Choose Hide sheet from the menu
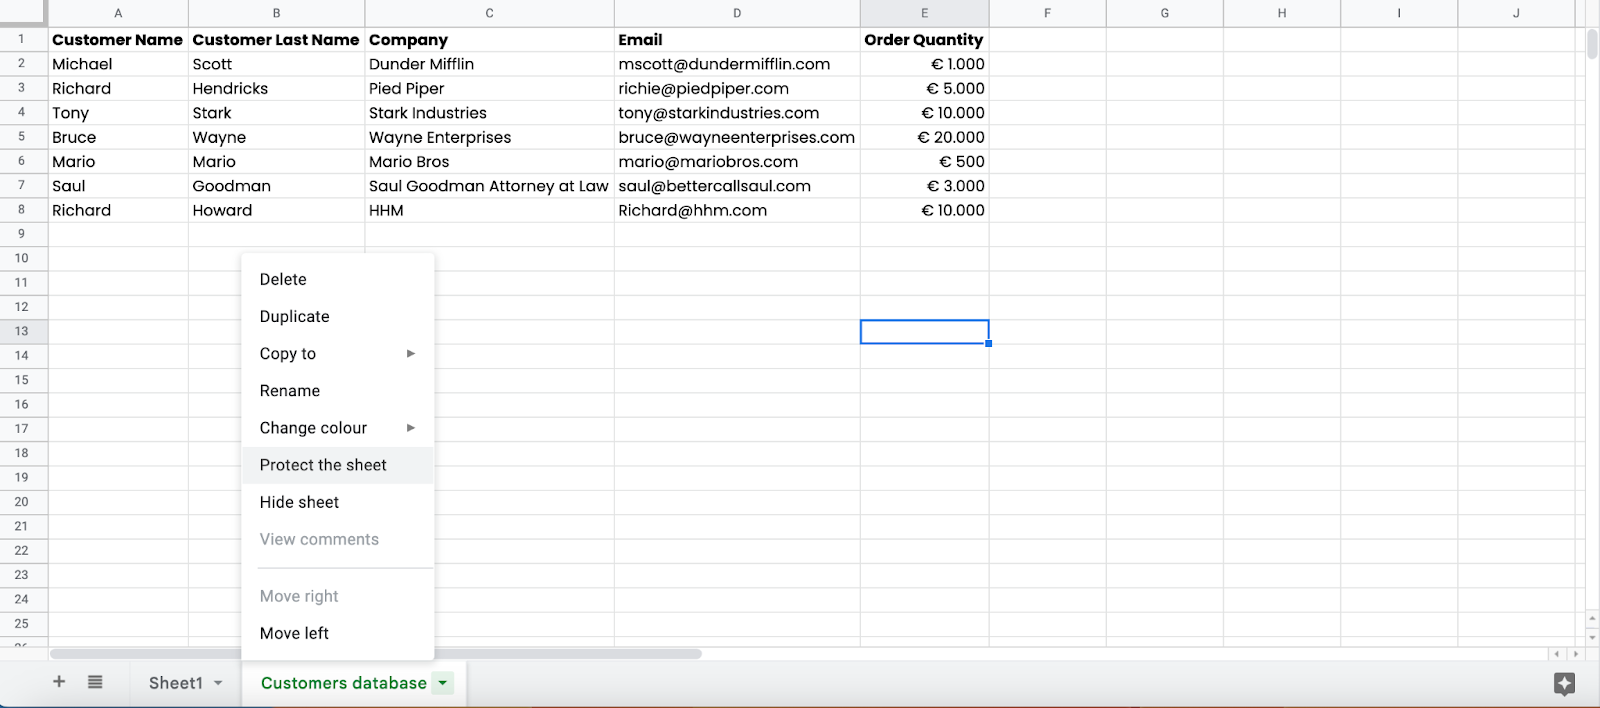The width and height of the screenshot is (1600, 708). click(338, 502)
